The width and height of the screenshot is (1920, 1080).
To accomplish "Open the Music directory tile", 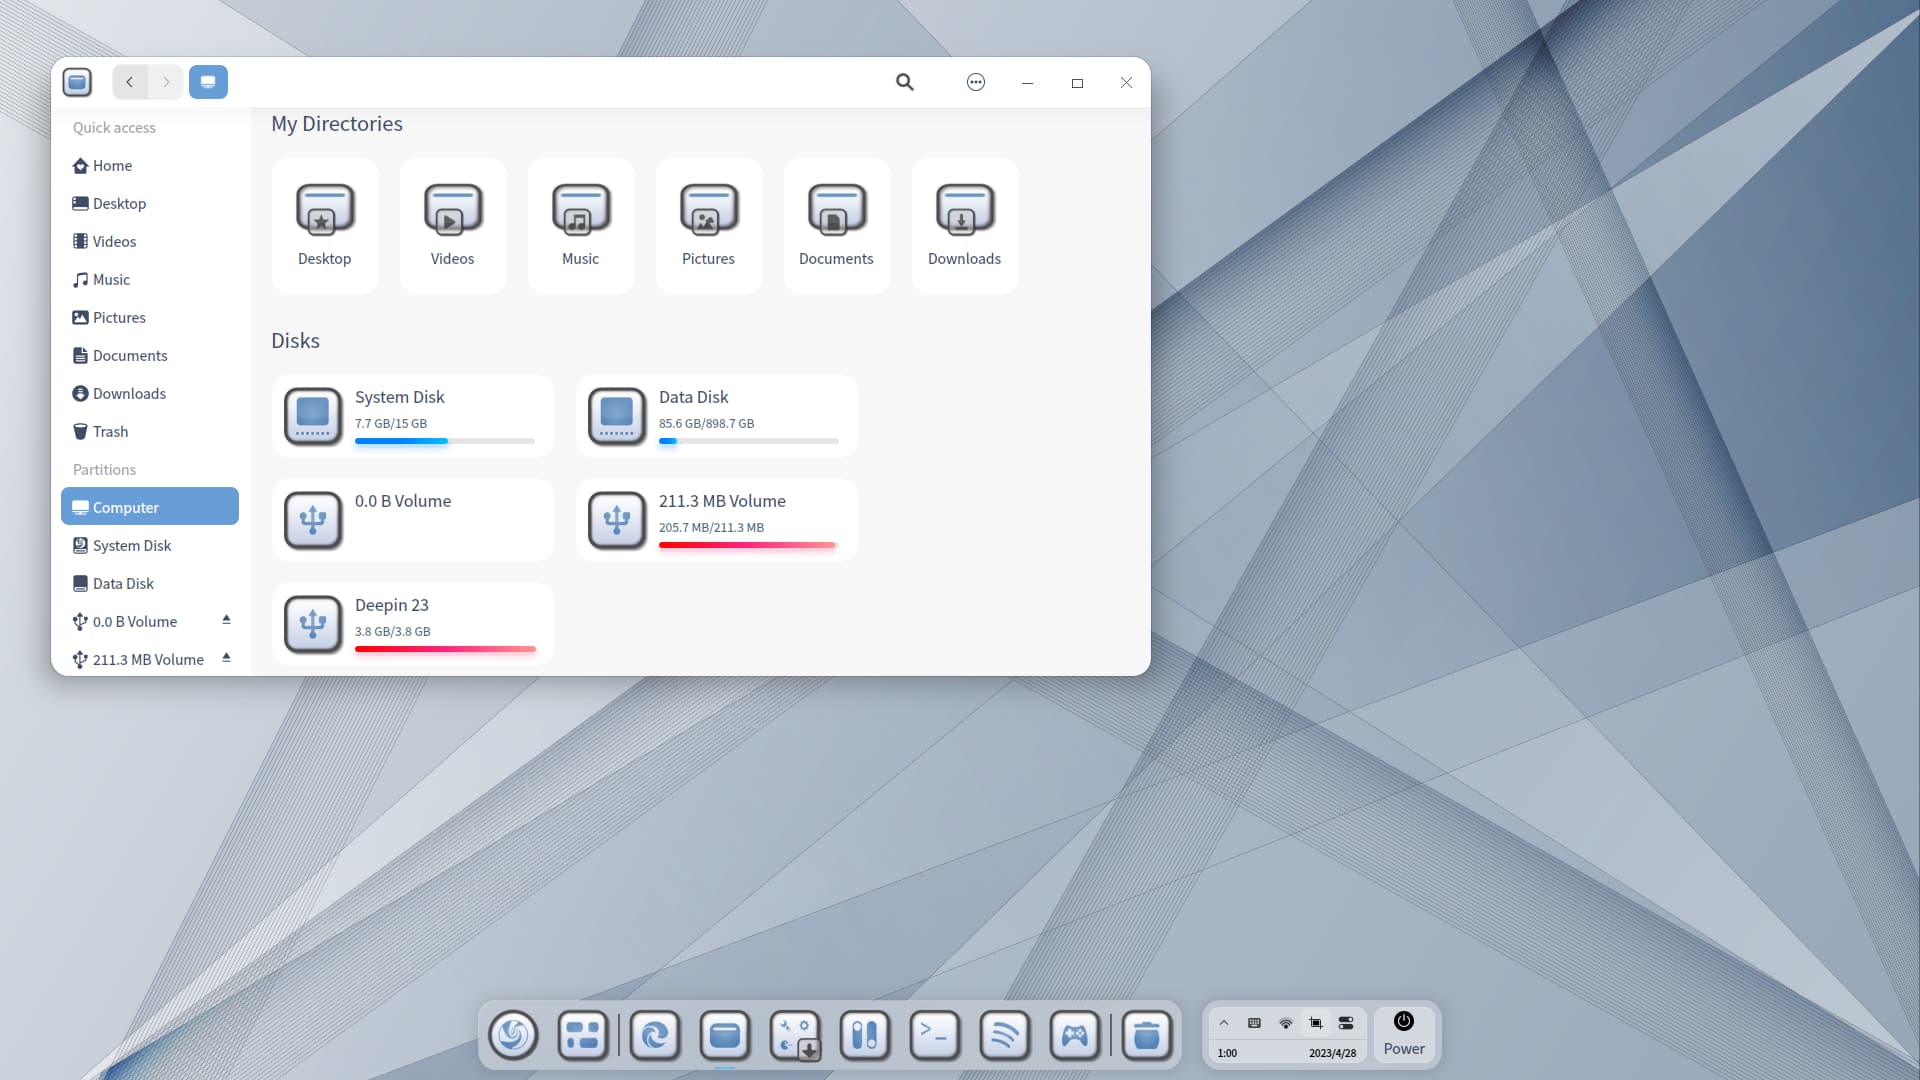I will click(x=580, y=225).
